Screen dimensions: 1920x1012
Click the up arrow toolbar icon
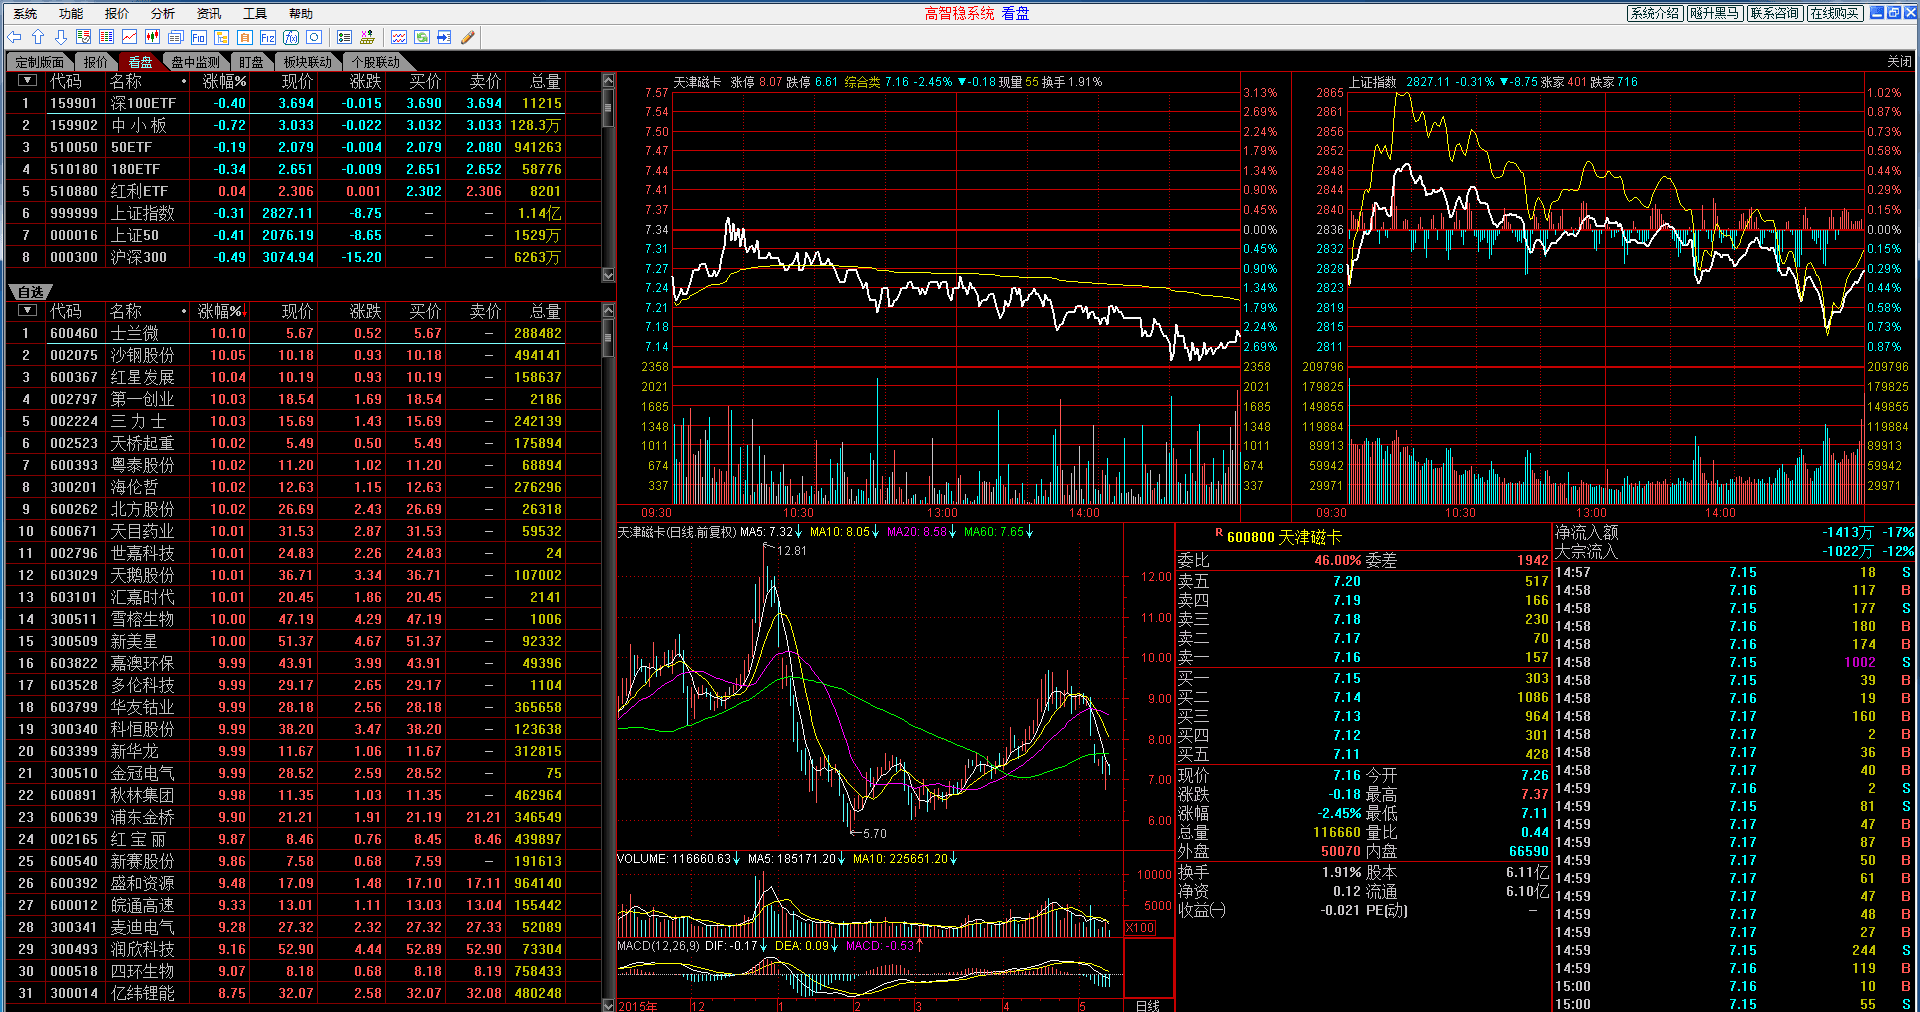[x=38, y=37]
